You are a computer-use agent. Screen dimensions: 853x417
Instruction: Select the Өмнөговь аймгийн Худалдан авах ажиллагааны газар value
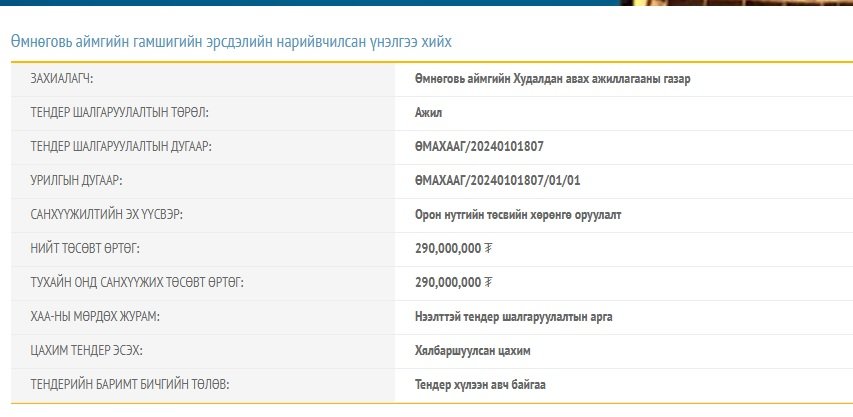click(x=551, y=78)
